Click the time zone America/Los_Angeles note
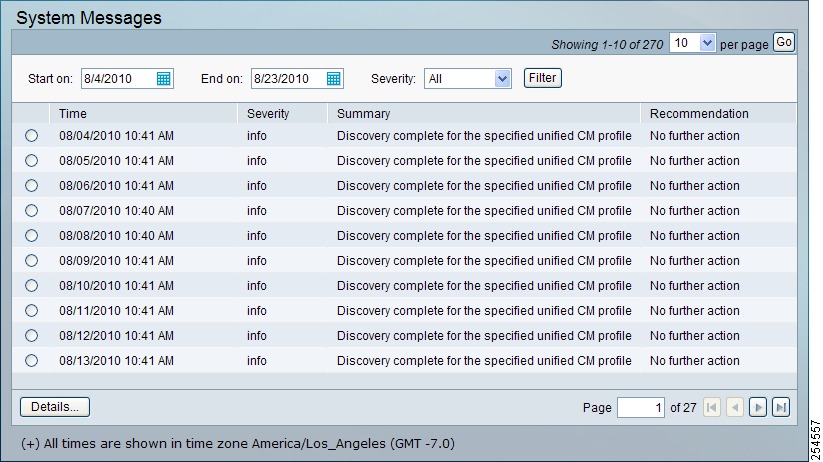Viewport: 823px width, 462px height. [x=238, y=444]
